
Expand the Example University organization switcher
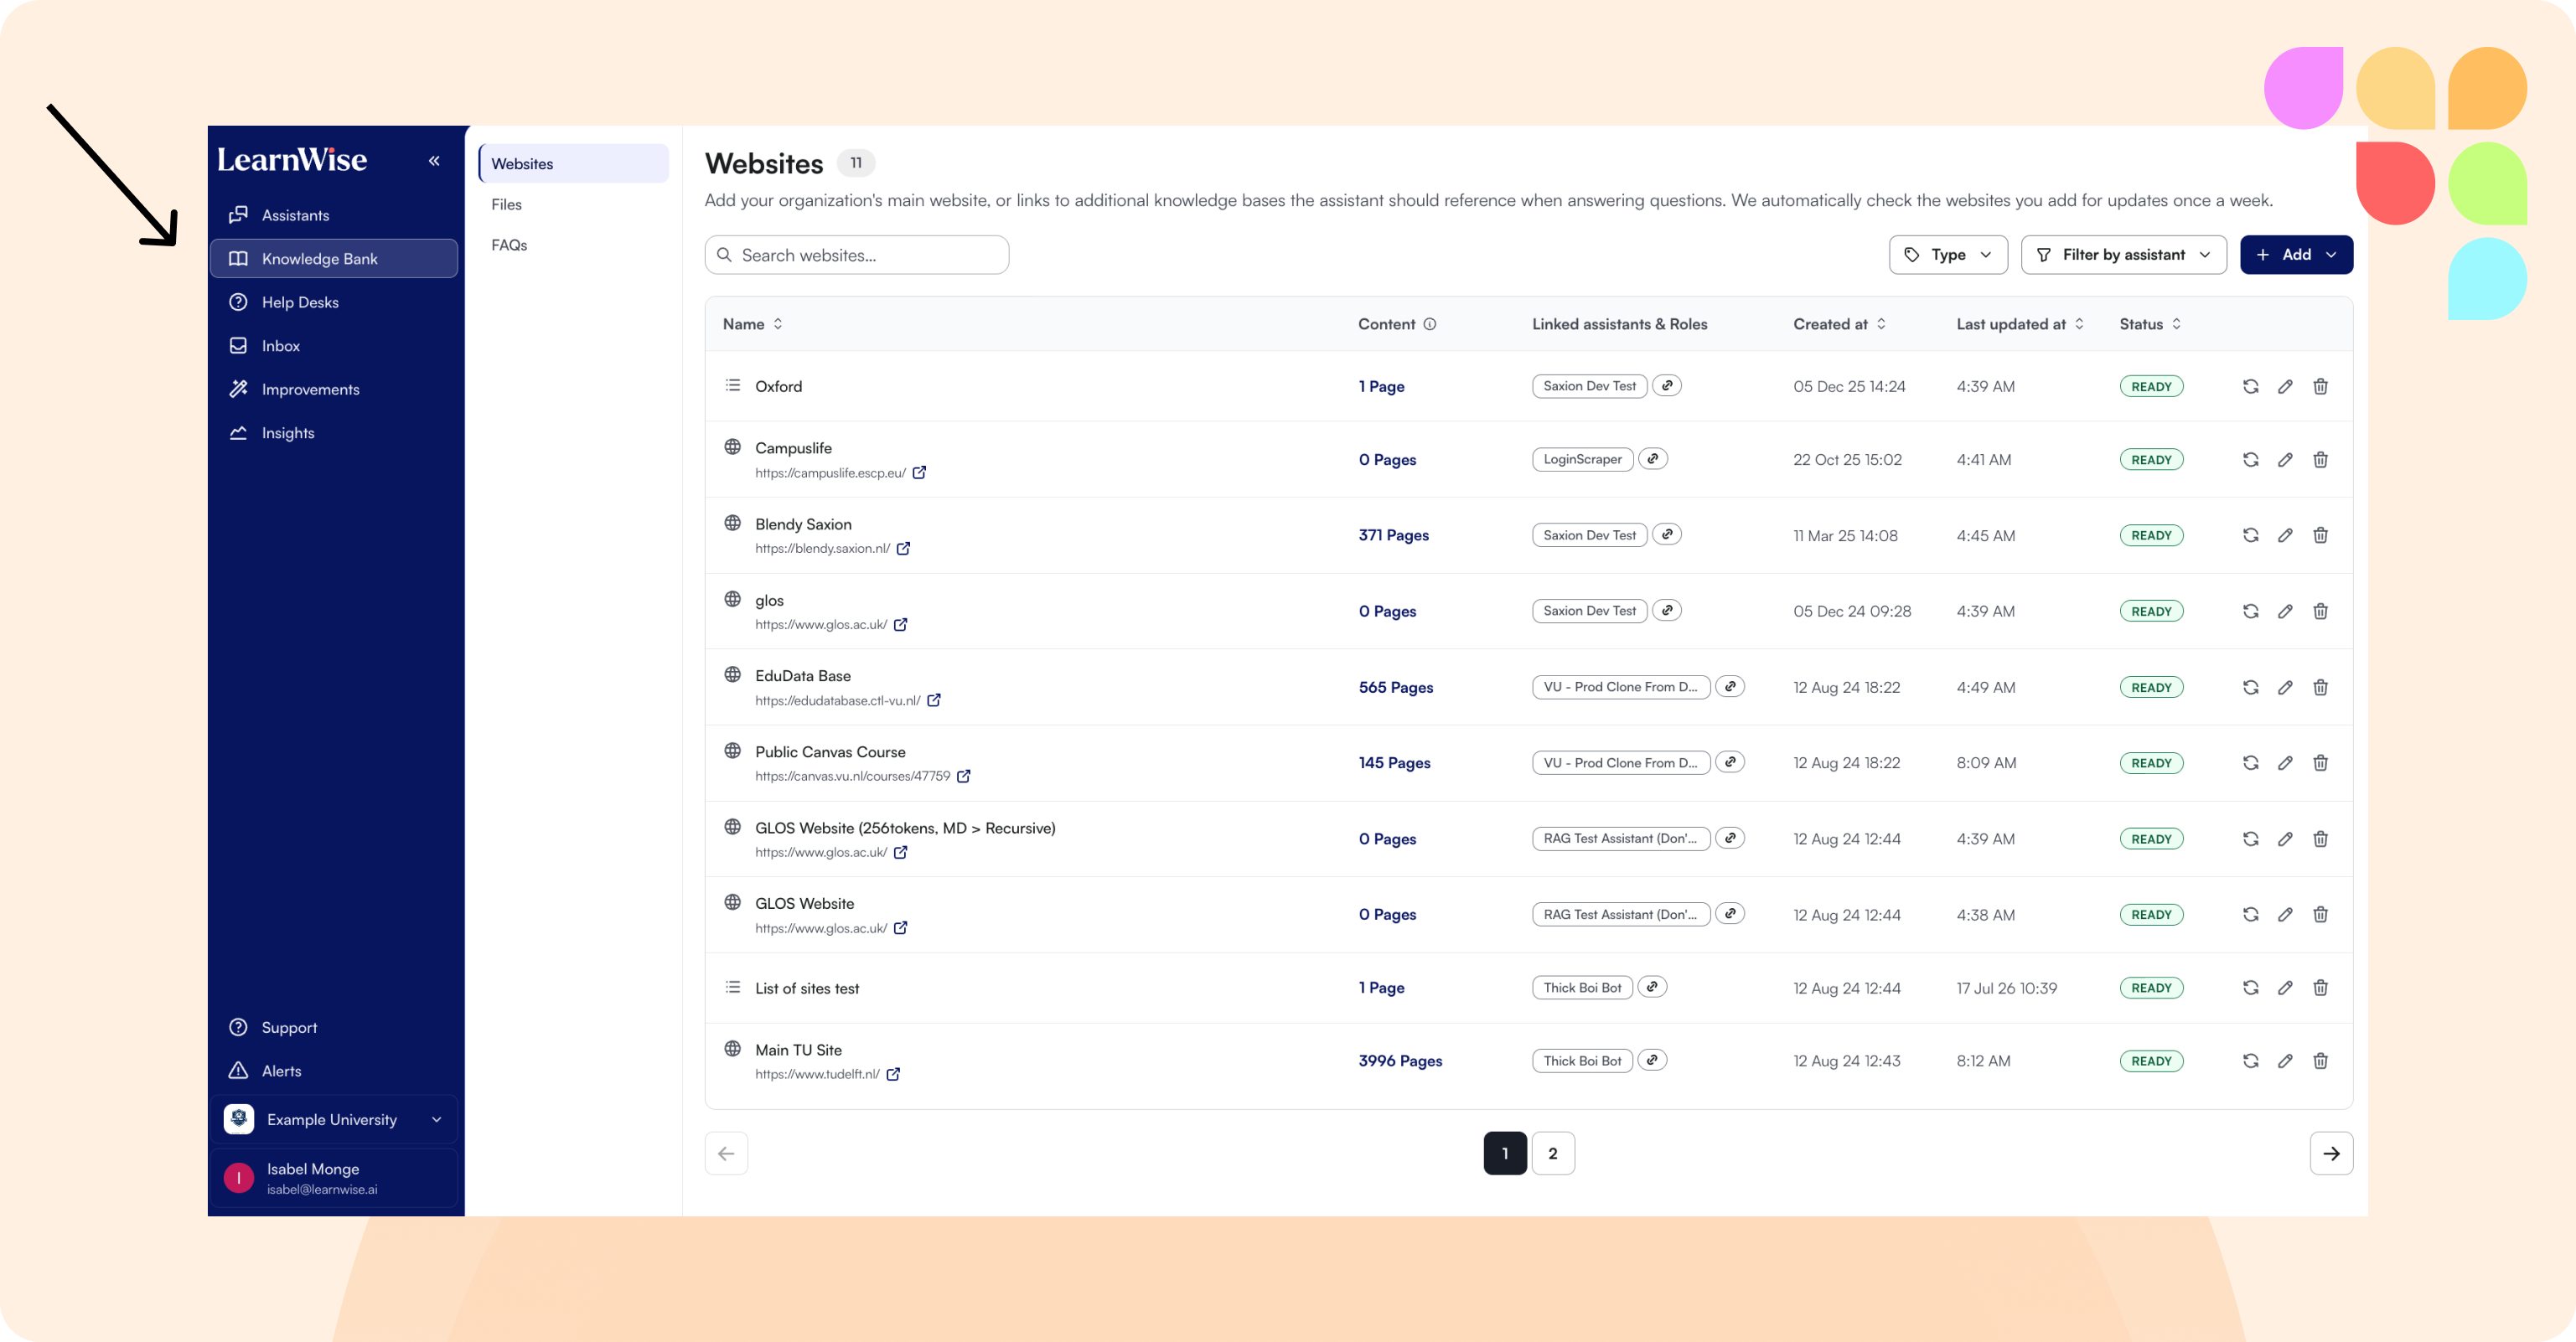pos(334,1120)
